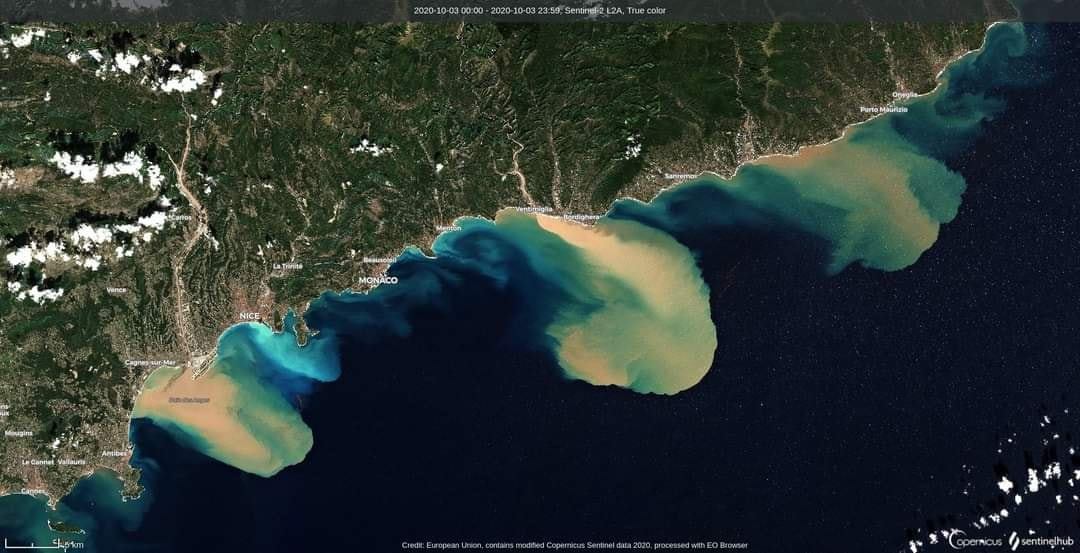Click the Vence map label
The width and height of the screenshot is (1080, 553).
pyautogui.click(x=117, y=290)
